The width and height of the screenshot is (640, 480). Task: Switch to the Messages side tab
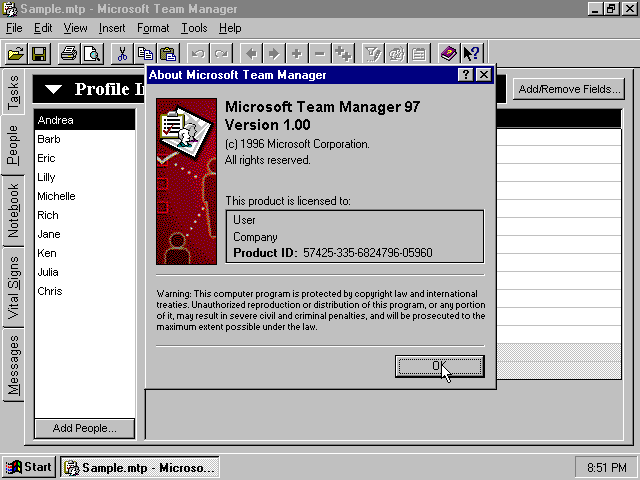(13, 365)
